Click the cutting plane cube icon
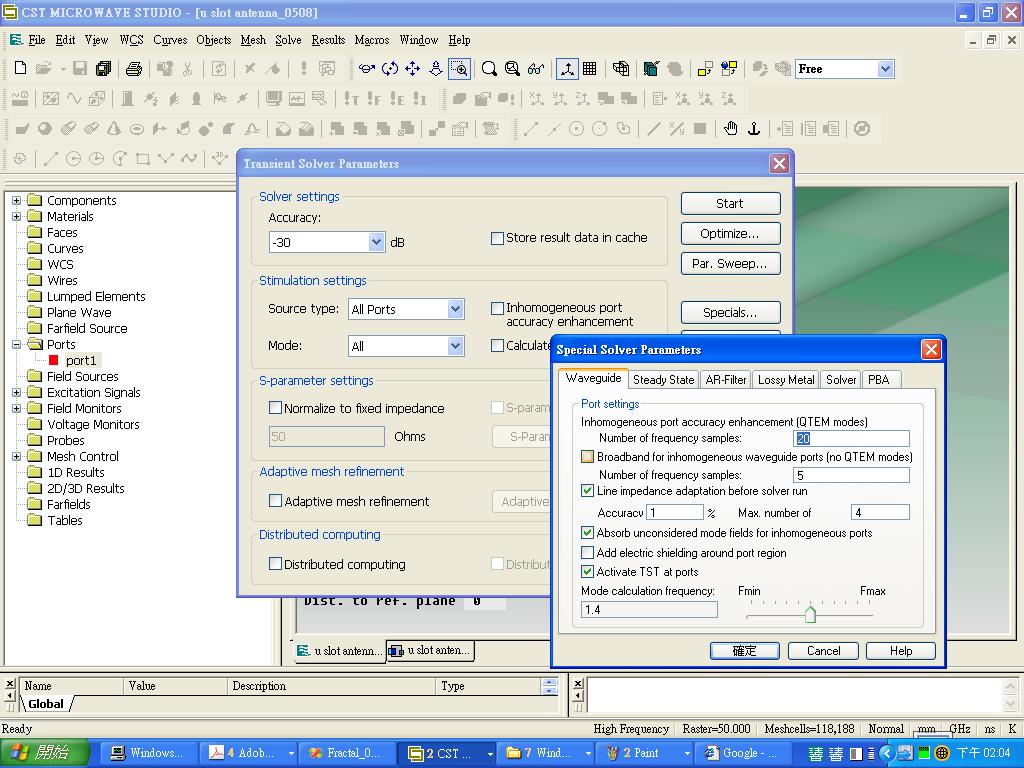The height and width of the screenshot is (768, 1024). [651, 69]
